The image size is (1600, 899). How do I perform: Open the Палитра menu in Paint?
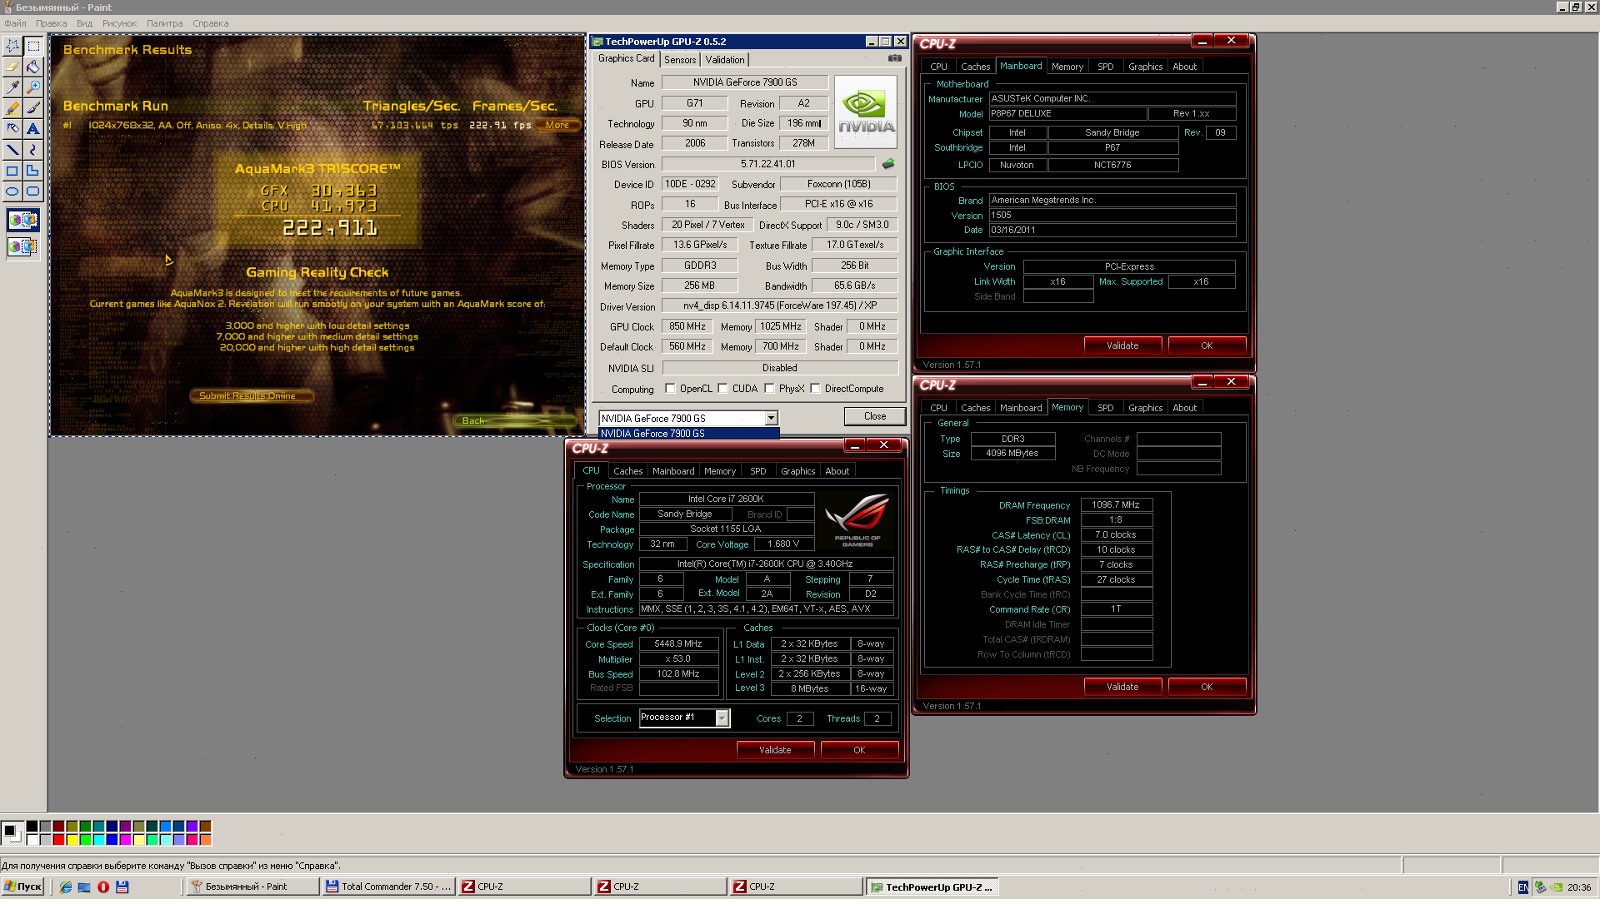pyautogui.click(x=165, y=23)
